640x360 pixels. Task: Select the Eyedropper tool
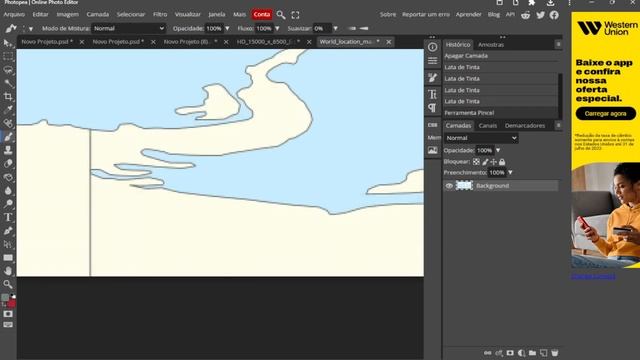tap(8, 110)
